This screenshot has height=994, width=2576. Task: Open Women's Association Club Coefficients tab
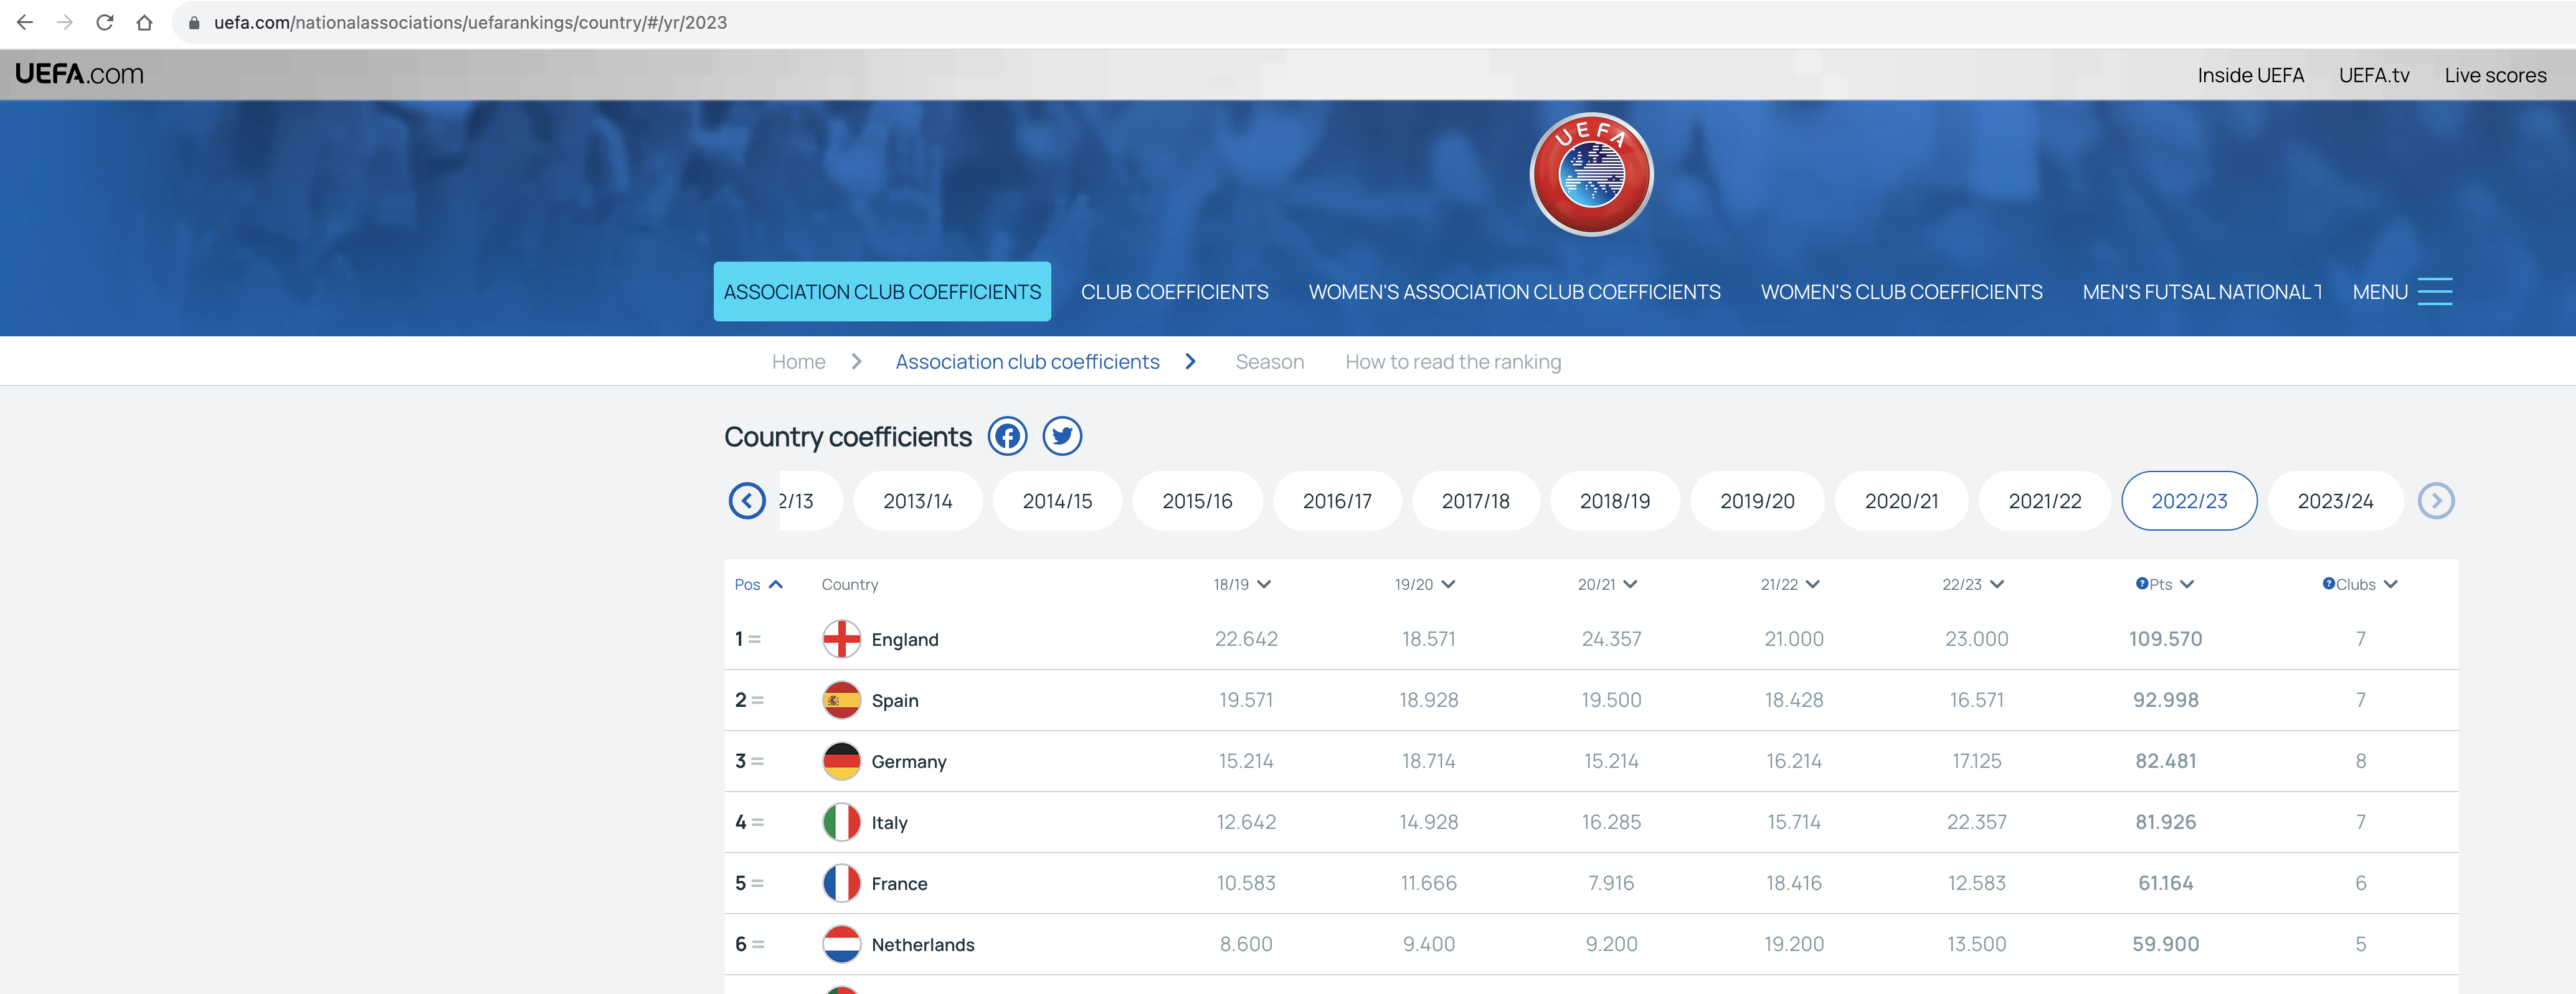1514,292
